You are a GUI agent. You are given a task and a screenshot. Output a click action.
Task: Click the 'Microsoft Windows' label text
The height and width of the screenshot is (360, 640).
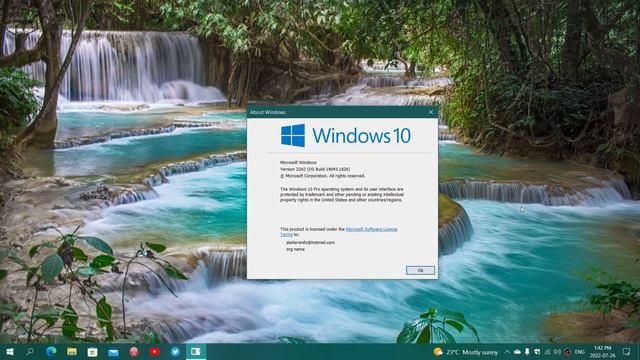point(298,162)
